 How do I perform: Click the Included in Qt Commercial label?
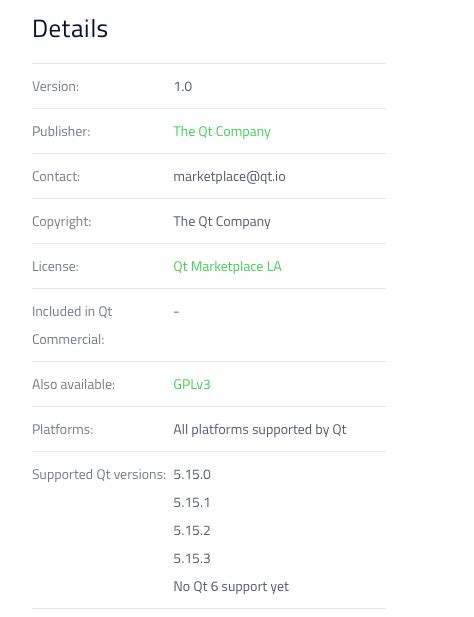coord(72,325)
